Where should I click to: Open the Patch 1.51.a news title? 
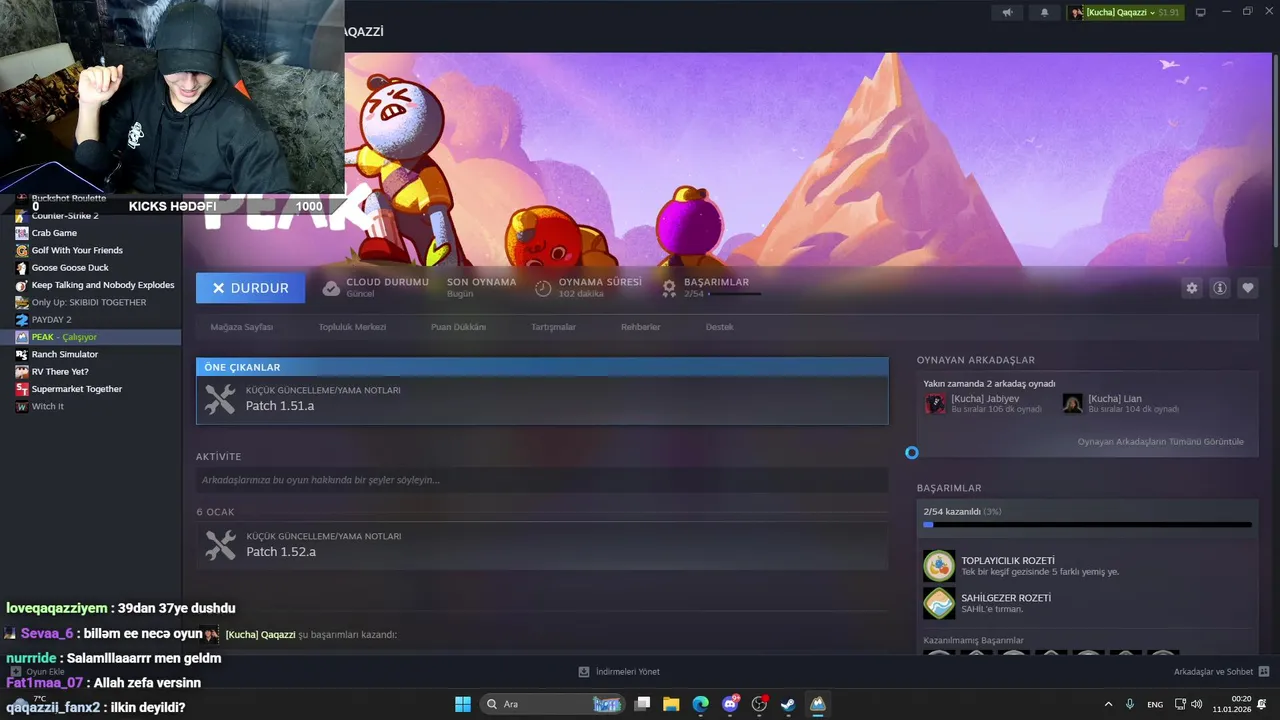click(x=280, y=406)
